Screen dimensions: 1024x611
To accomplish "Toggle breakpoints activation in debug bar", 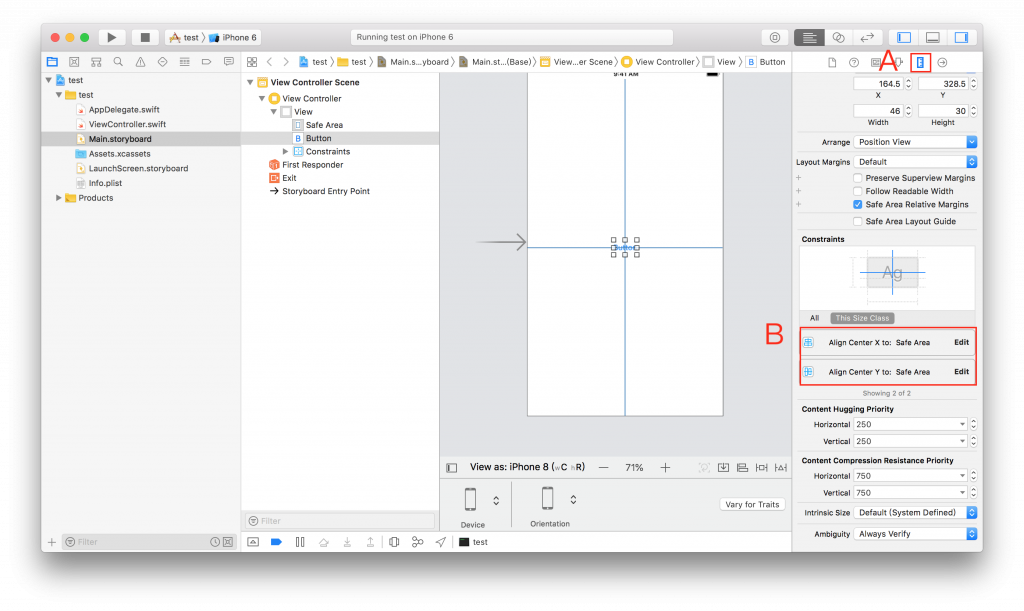I will coord(276,542).
